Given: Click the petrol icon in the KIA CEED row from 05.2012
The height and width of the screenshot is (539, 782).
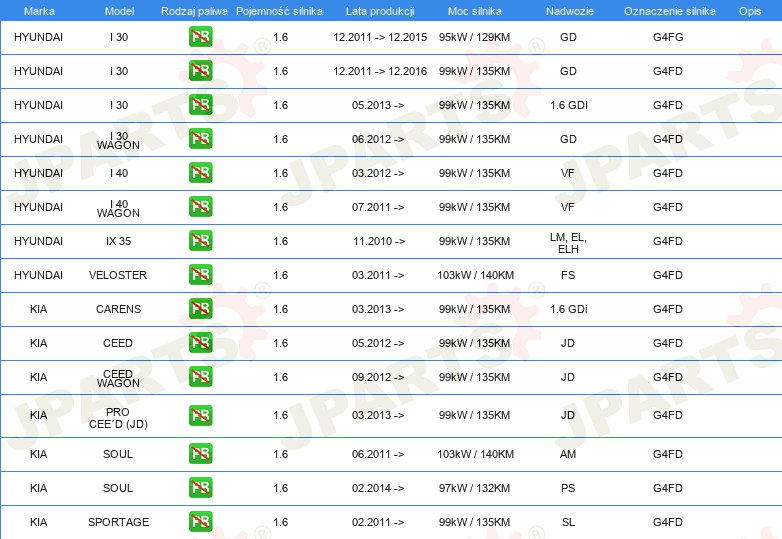Looking at the screenshot, I should [x=200, y=342].
